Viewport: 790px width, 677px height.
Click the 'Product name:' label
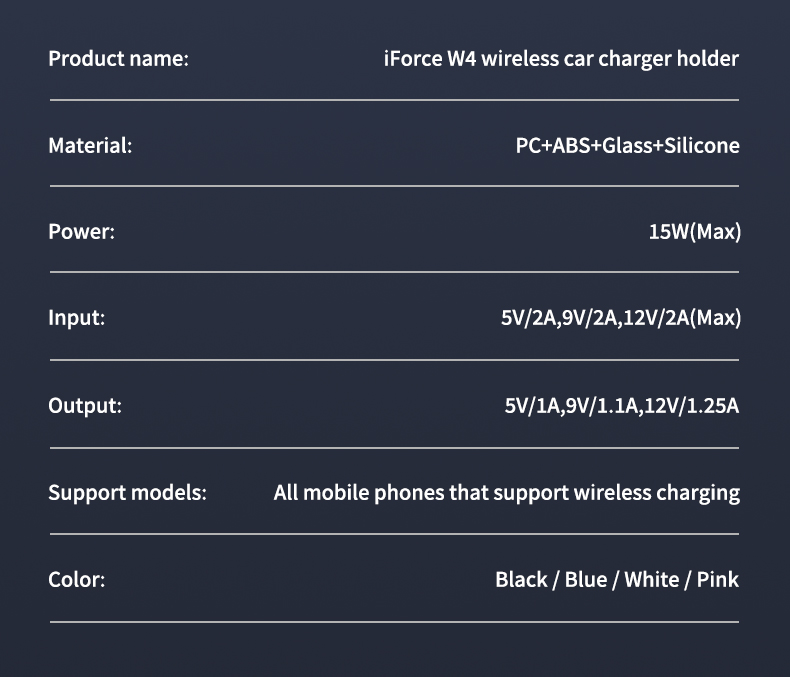(x=118, y=59)
